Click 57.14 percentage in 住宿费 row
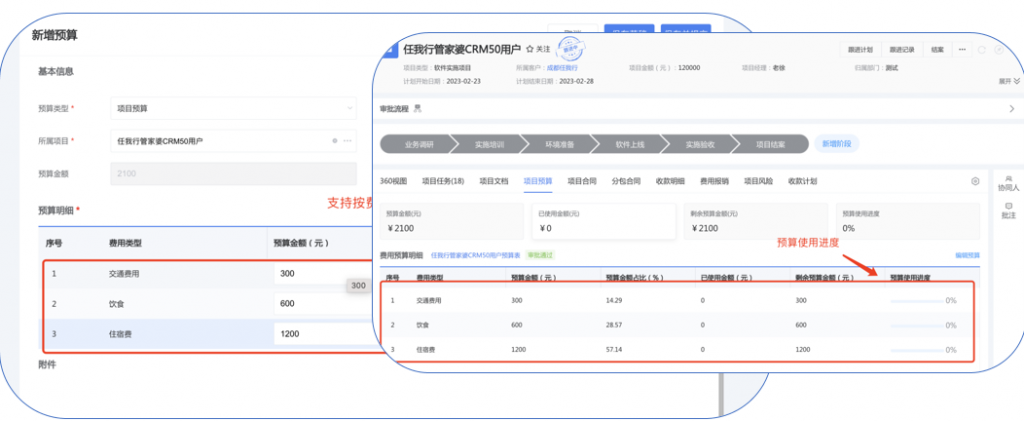Viewport: 1024px width, 421px height. click(614, 350)
